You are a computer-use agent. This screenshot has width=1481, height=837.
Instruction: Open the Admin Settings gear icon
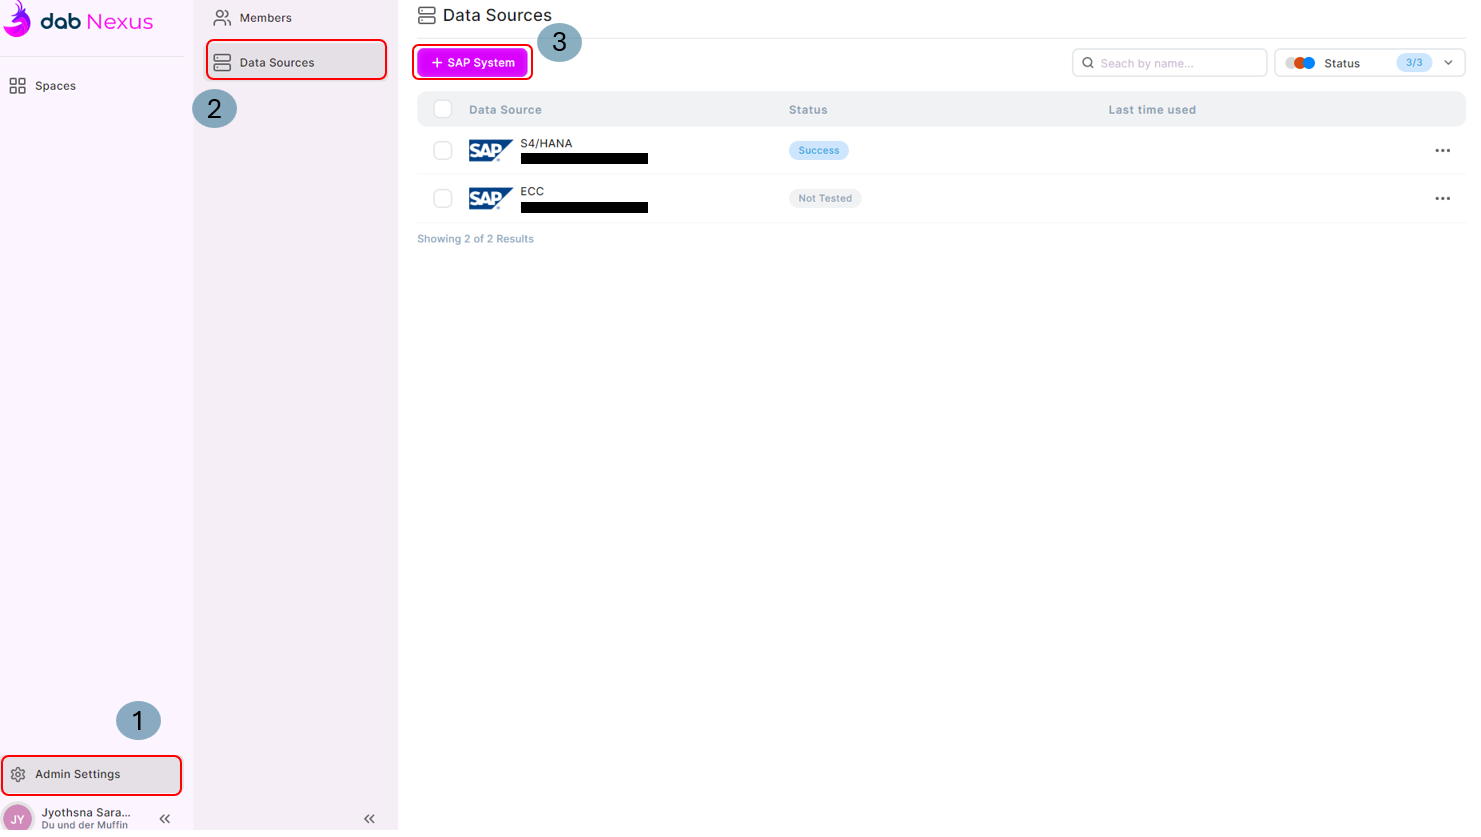17,774
